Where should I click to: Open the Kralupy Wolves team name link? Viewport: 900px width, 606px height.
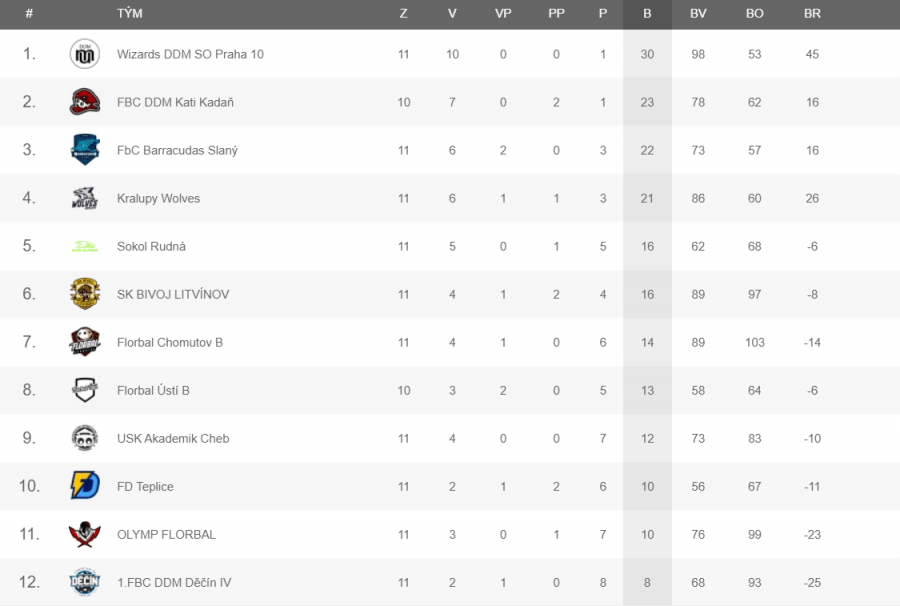pos(158,199)
